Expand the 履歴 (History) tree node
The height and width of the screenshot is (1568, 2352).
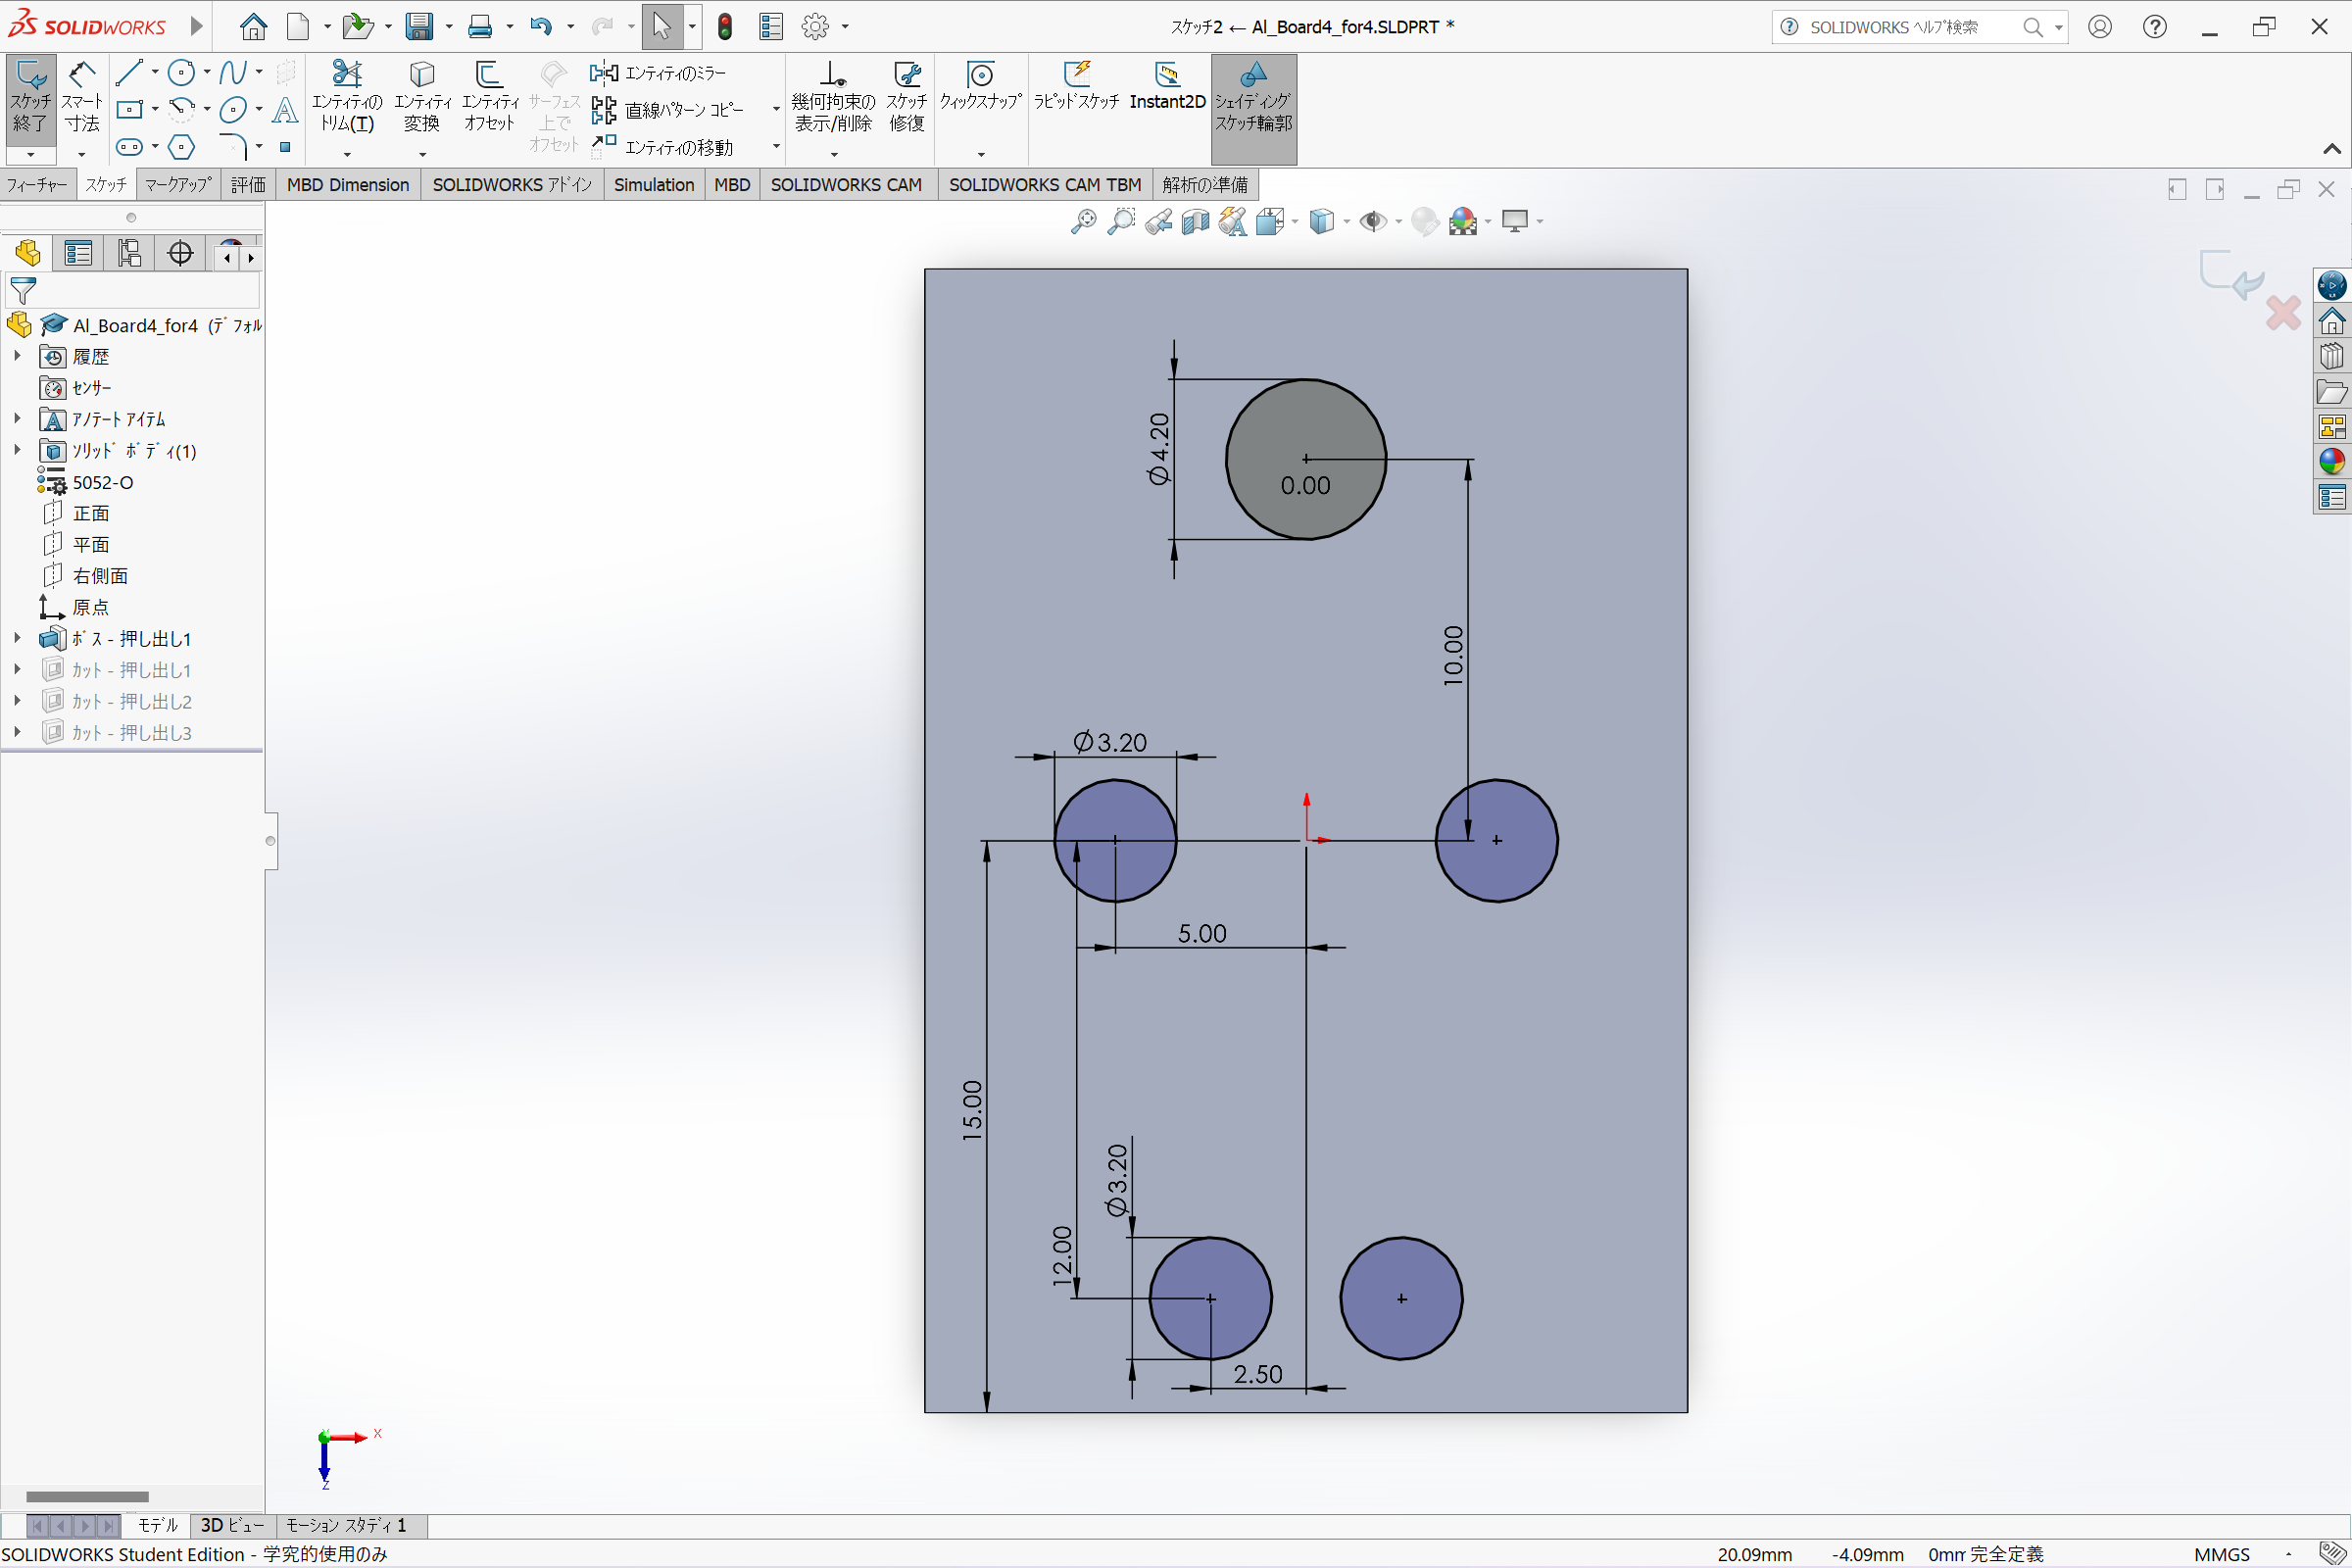[17, 356]
